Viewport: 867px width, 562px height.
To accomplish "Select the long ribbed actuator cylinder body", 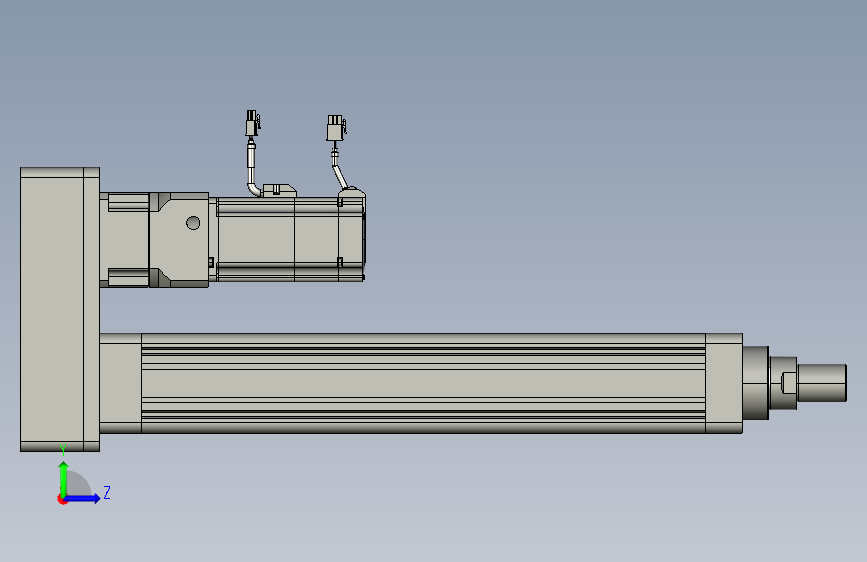I will coord(423,383).
